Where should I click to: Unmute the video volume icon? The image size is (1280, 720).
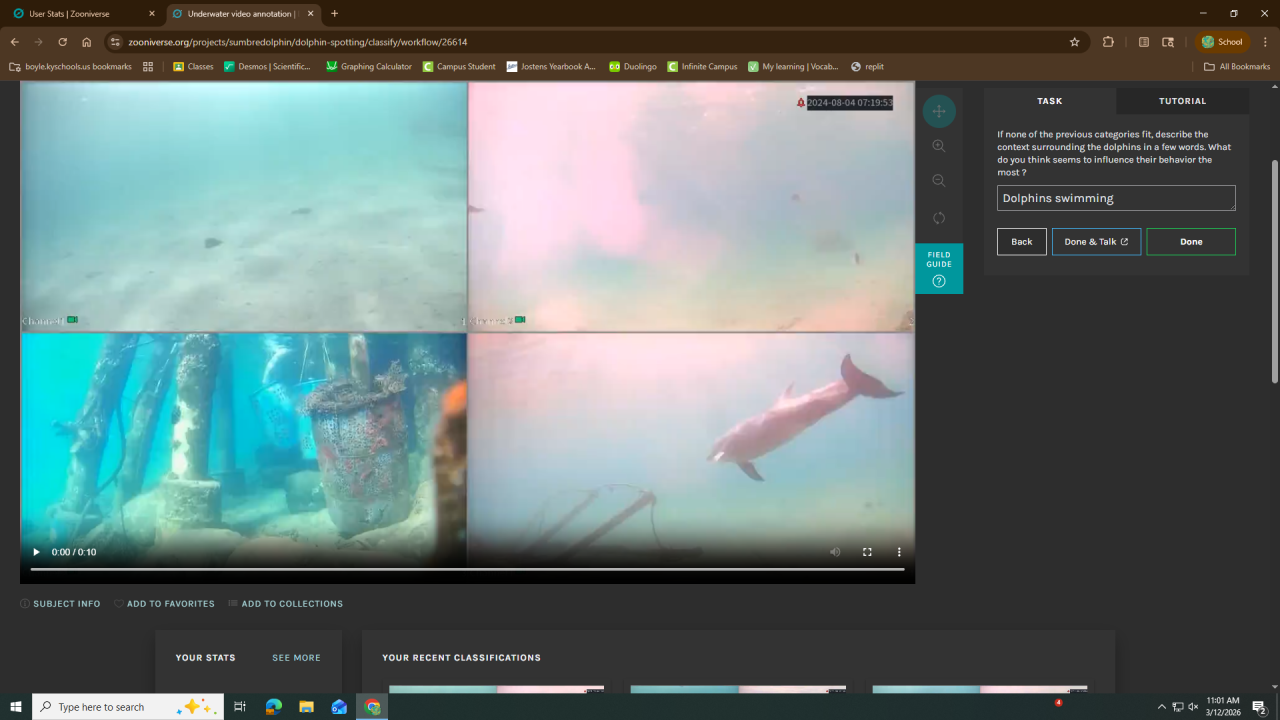tap(835, 552)
